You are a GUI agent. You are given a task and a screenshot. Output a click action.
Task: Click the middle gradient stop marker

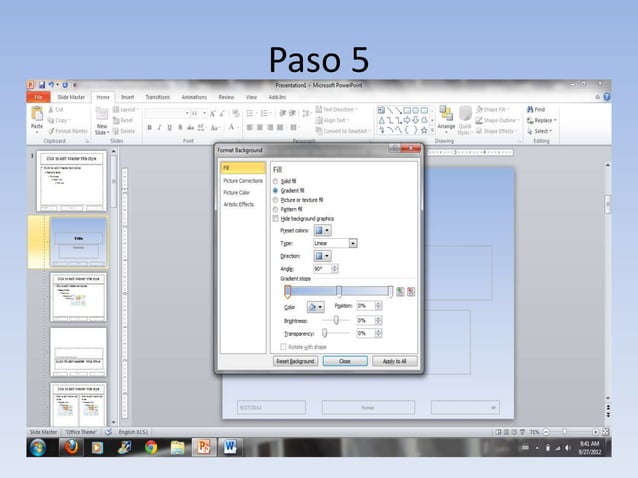point(339,292)
